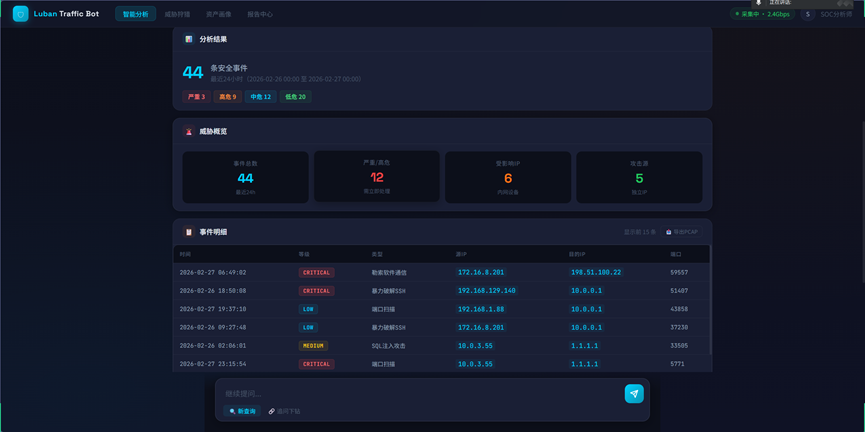
Task: Click the 低危 20 severity tag
Action: pyautogui.click(x=295, y=97)
